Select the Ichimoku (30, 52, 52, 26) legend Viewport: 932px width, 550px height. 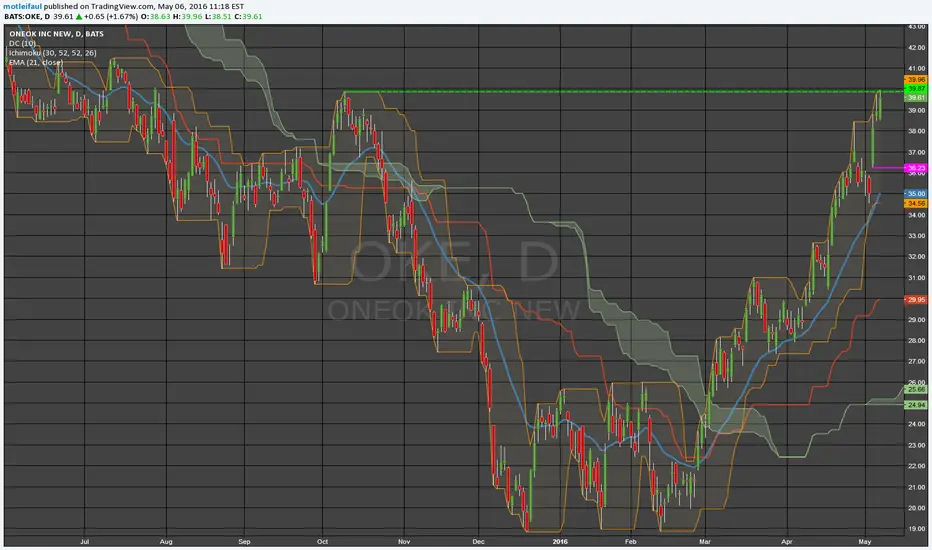click(53, 53)
